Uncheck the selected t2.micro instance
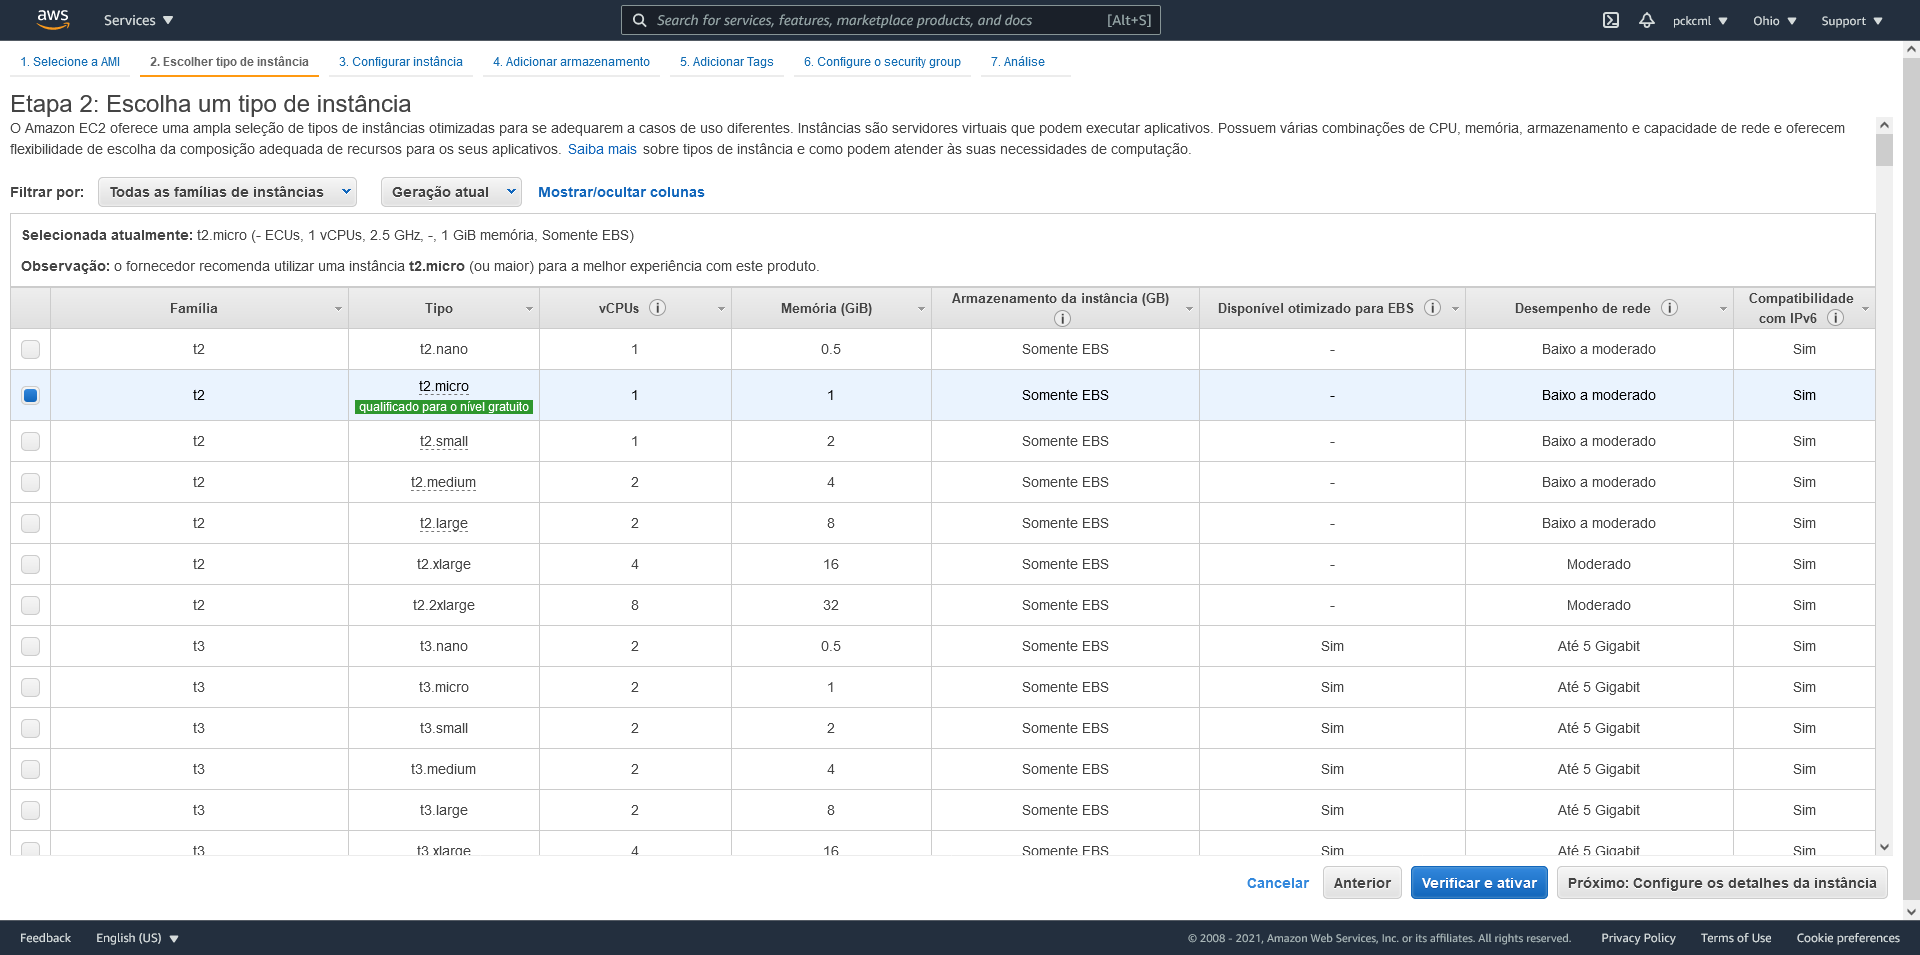The image size is (1920, 955). pyautogui.click(x=30, y=395)
